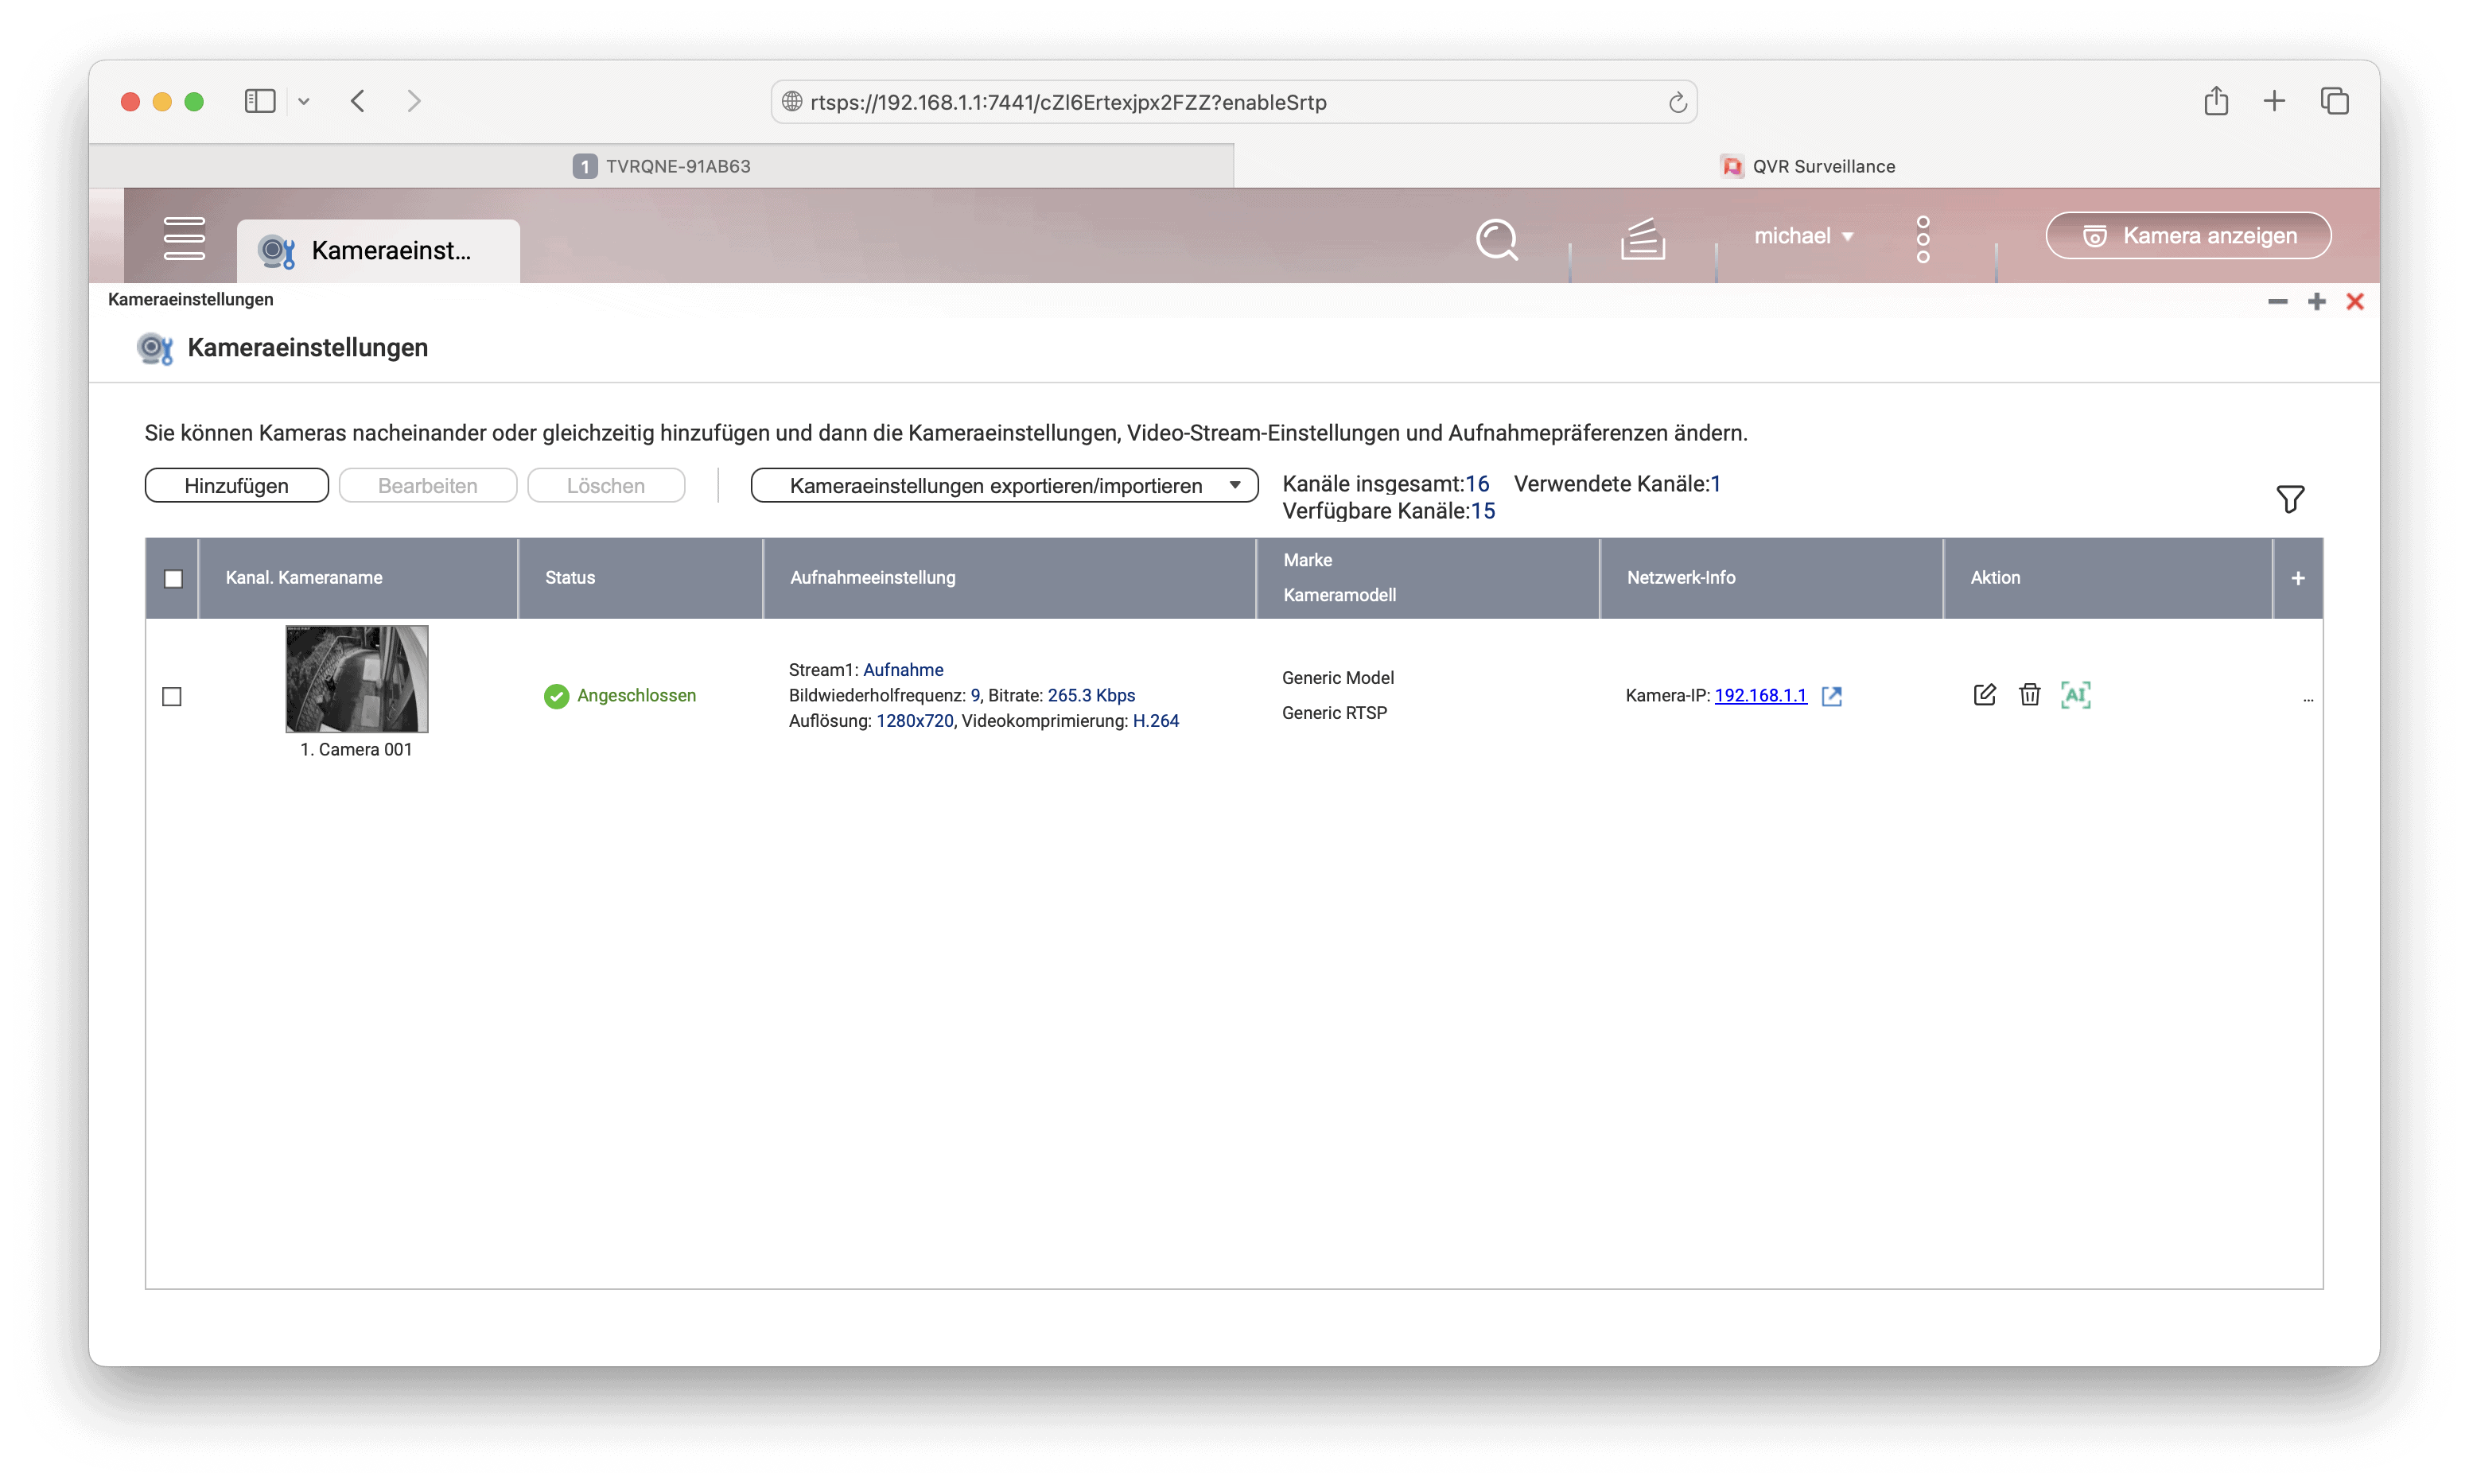Open camera IP in external window icon
The image size is (2469, 1484).
(x=1831, y=697)
